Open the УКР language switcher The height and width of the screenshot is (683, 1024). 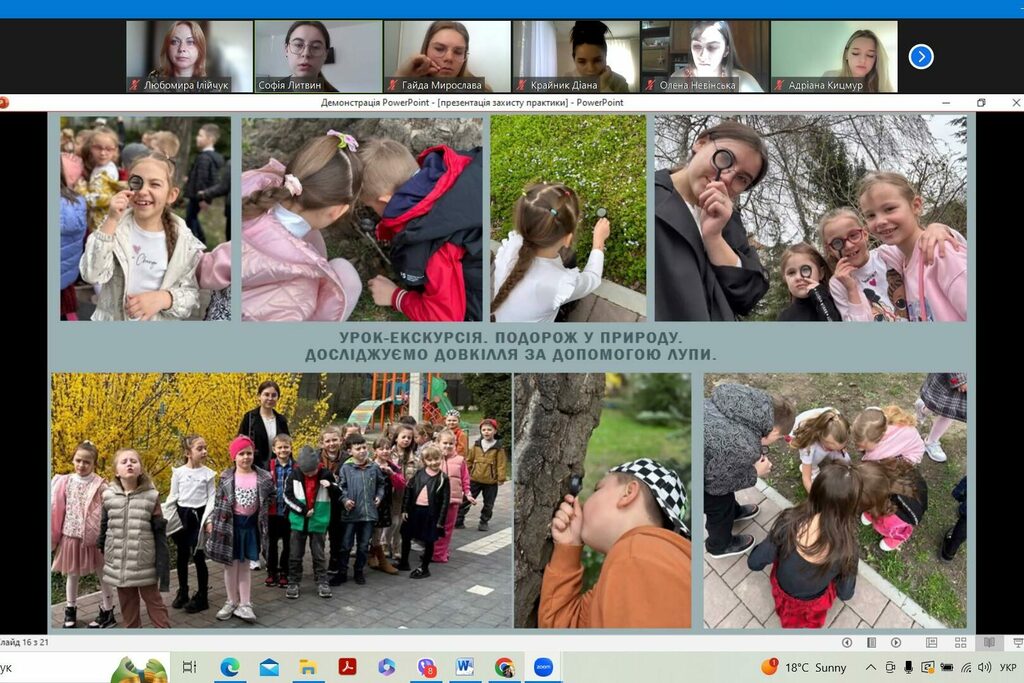click(1008, 667)
